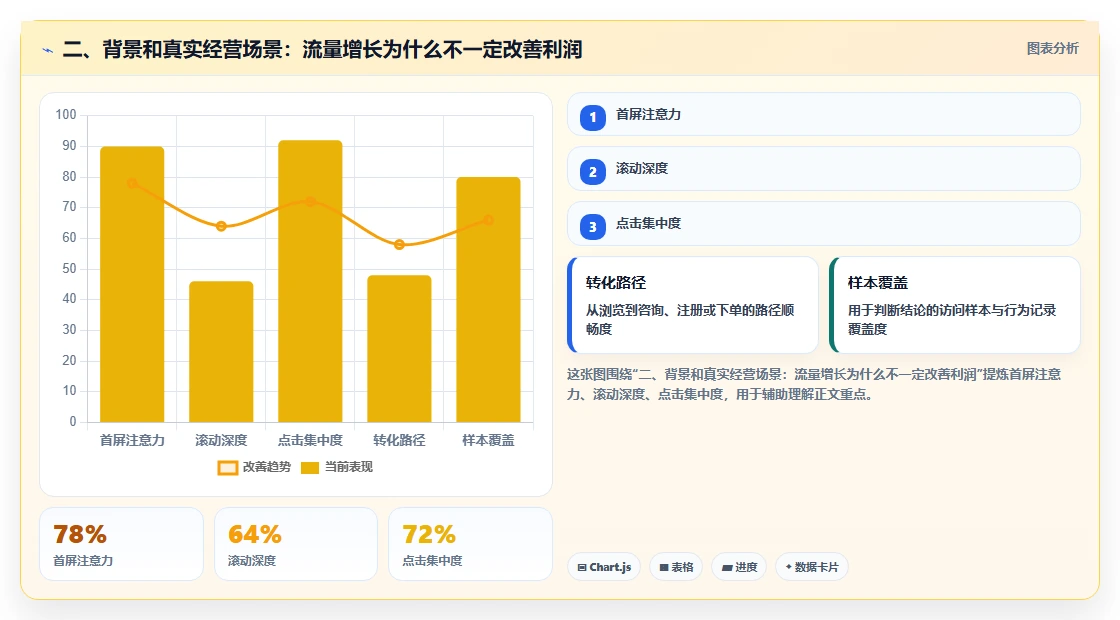Toggle the 改善趋势 legend entry
1120x620 pixels.
(x=254, y=467)
